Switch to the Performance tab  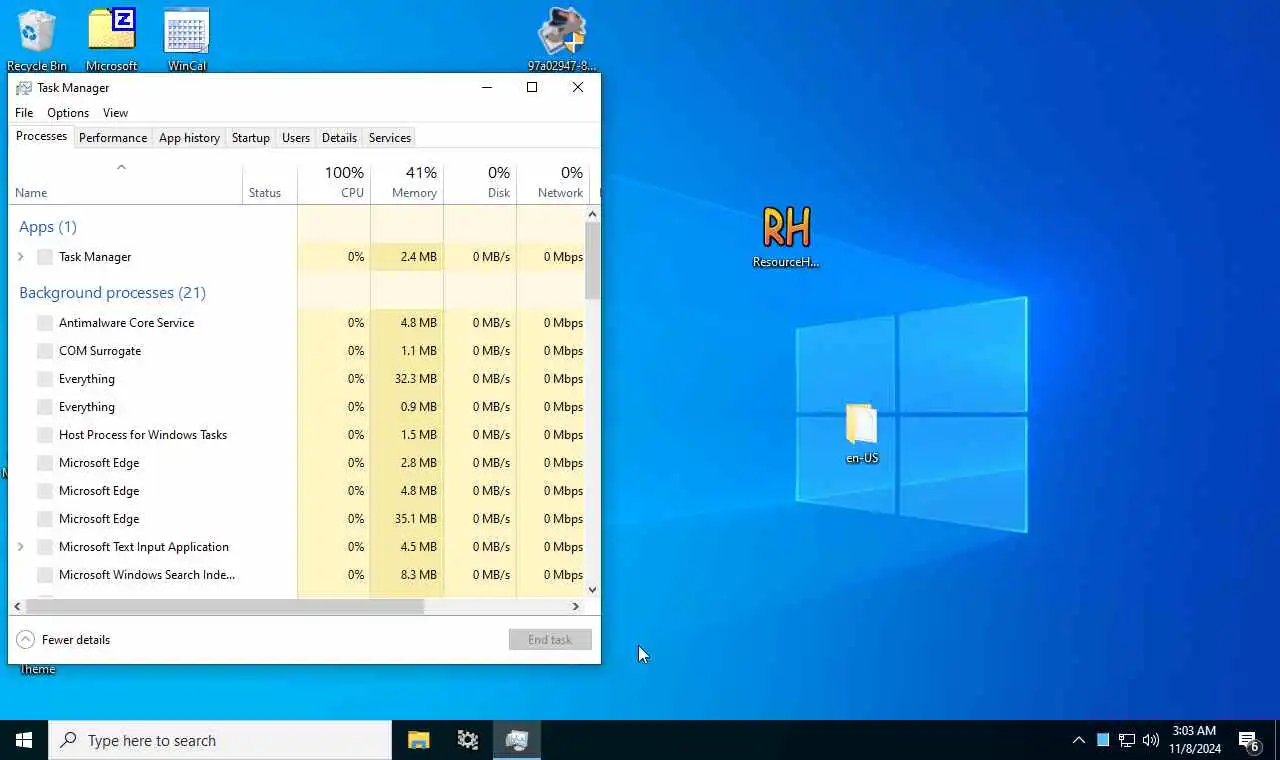coord(113,138)
